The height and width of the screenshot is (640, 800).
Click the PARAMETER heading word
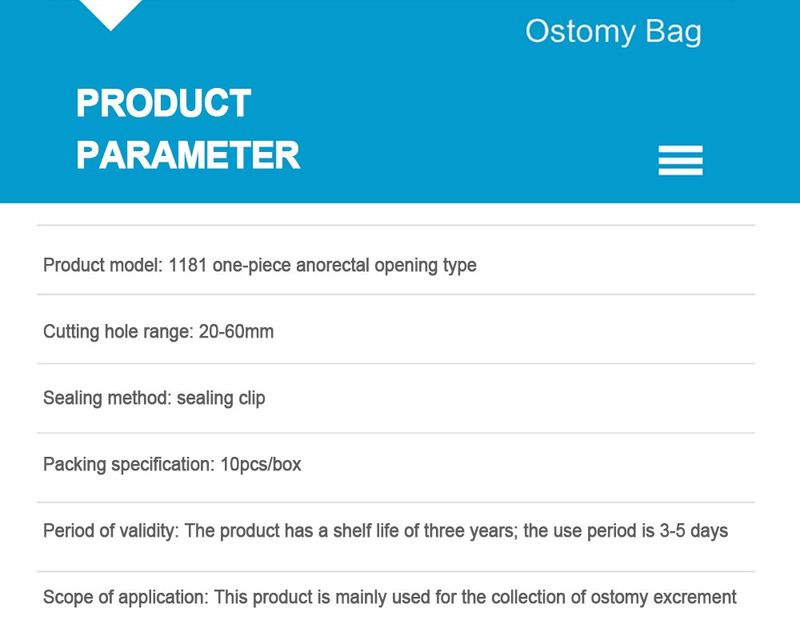tap(188, 155)
